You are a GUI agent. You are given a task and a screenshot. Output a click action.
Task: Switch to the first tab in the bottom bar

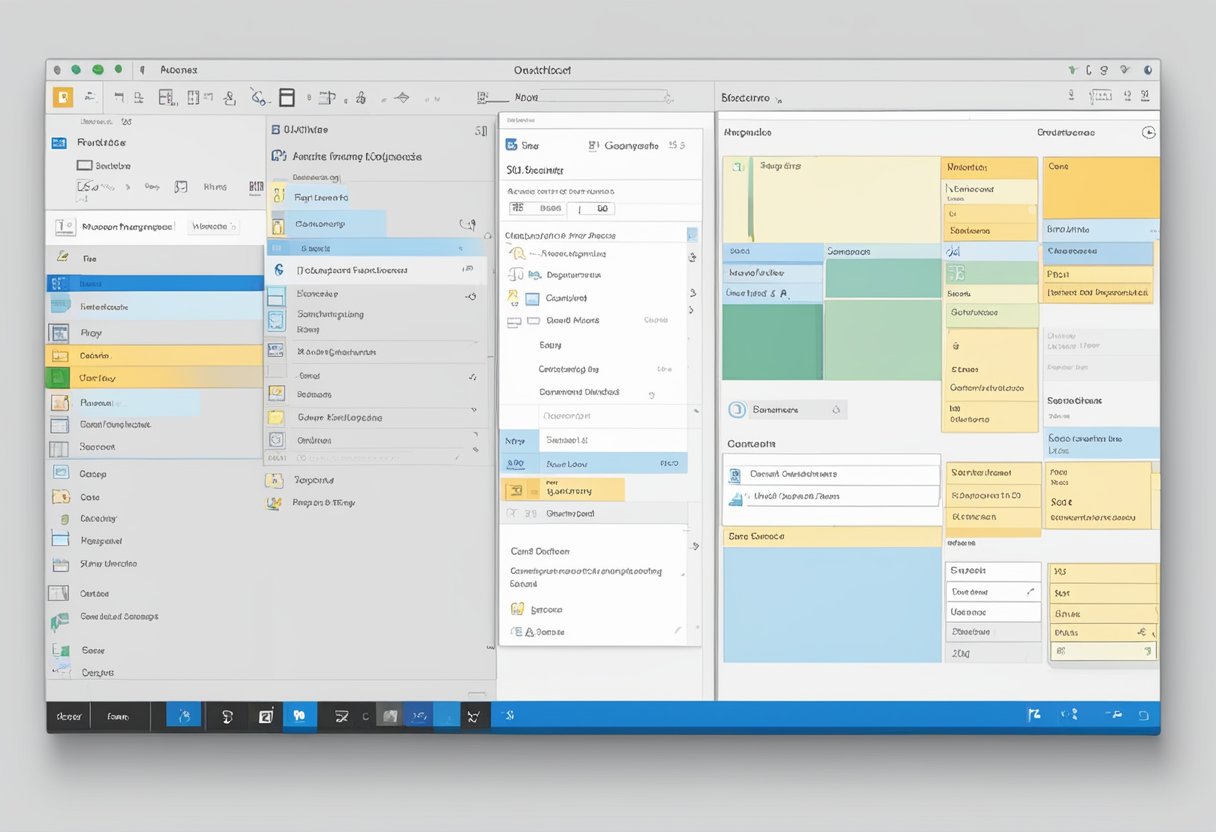67,716
